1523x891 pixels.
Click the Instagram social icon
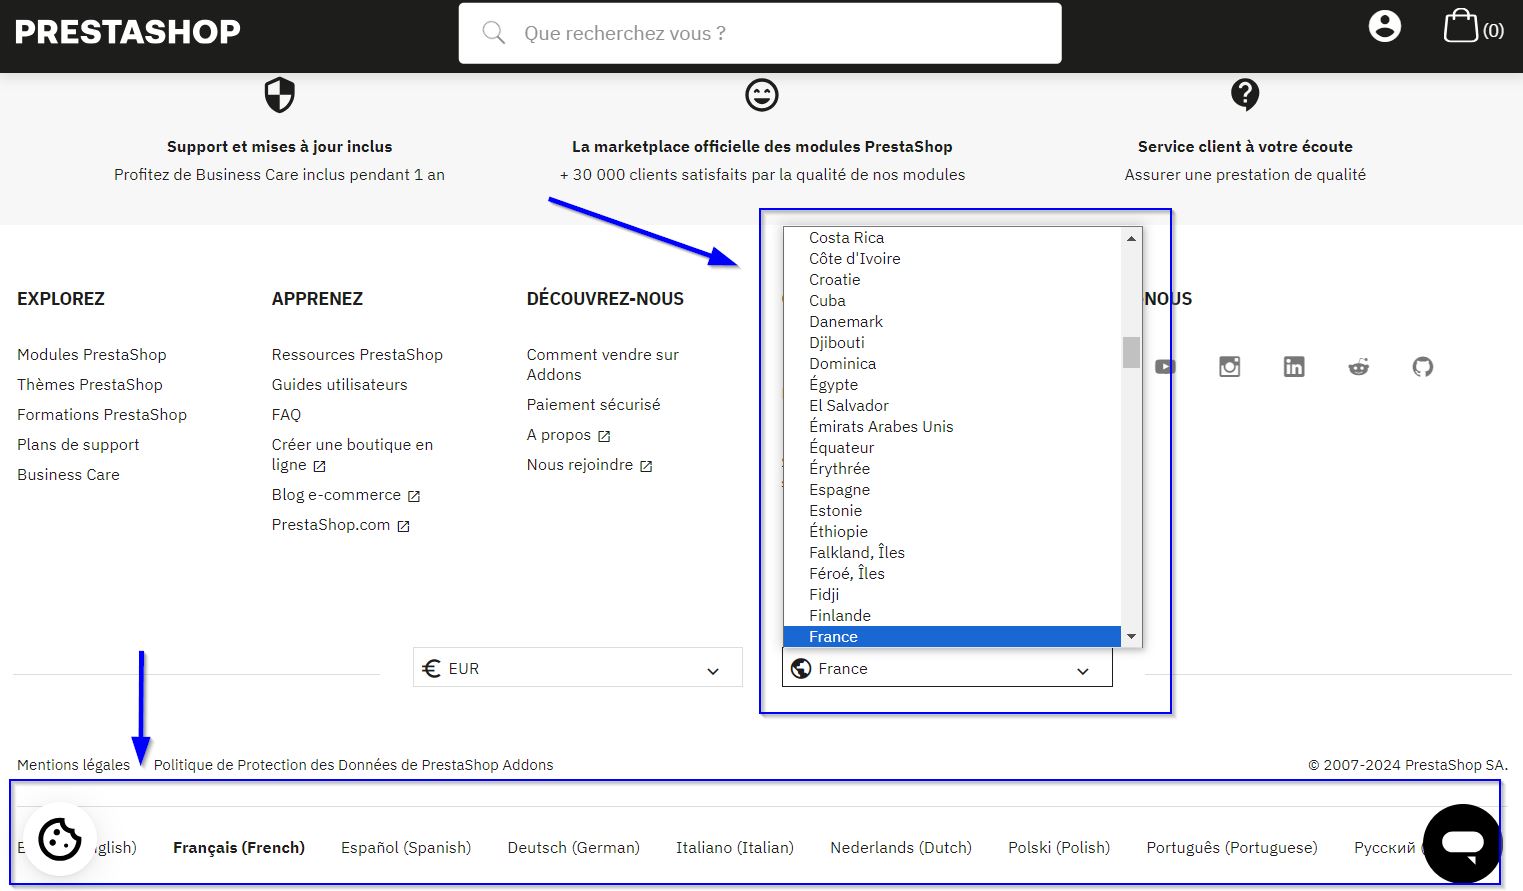(x=1229, y=367)
